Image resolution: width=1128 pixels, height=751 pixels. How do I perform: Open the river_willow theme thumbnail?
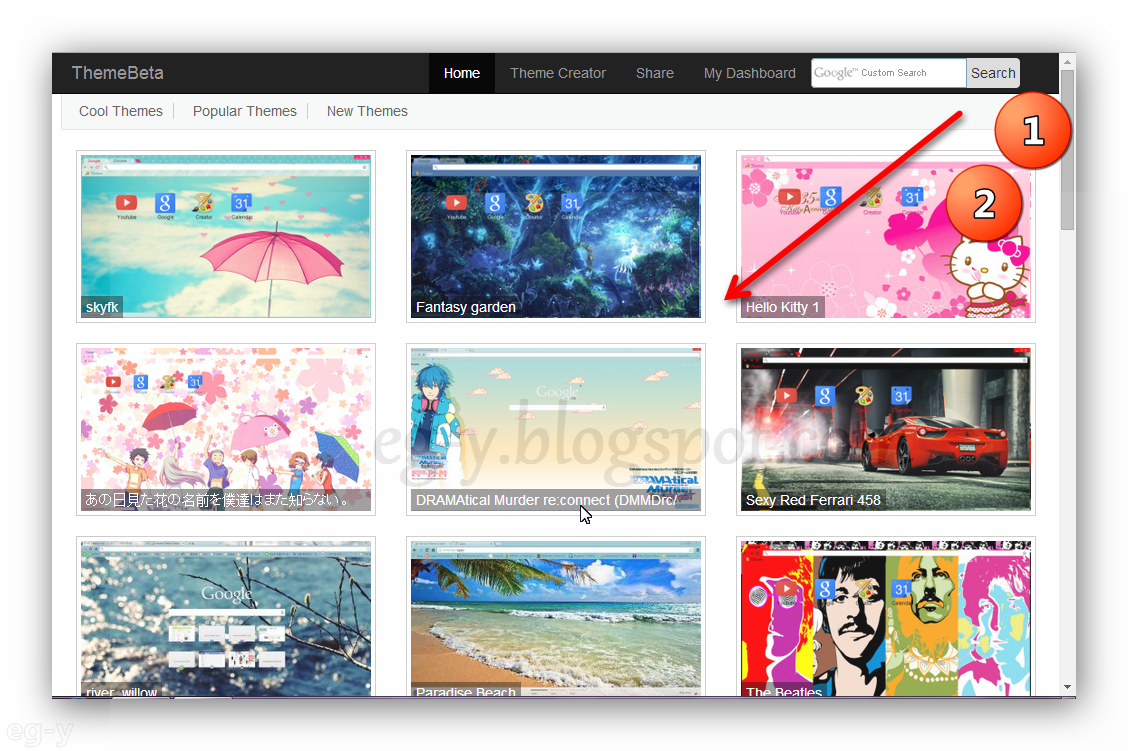pyautogui.click(x=226, y=617)
